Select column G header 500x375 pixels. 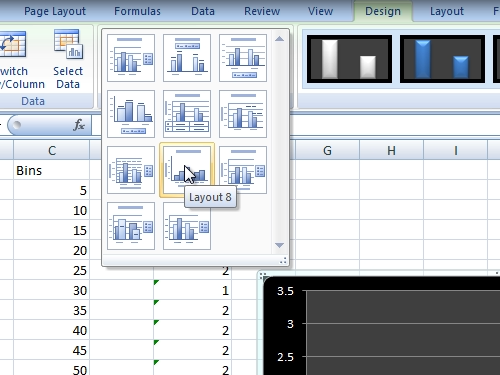(327, 150)
